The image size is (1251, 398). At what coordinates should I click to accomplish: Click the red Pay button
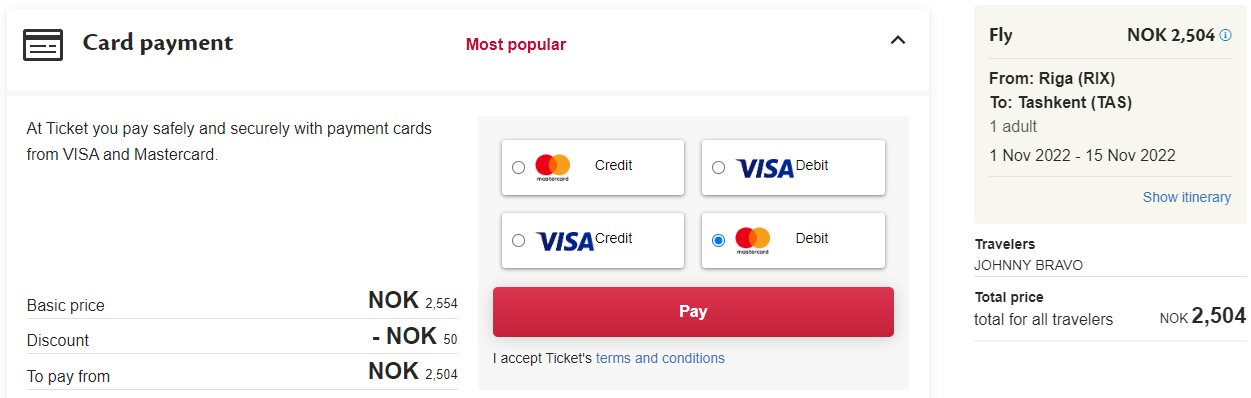click(693, 312)
